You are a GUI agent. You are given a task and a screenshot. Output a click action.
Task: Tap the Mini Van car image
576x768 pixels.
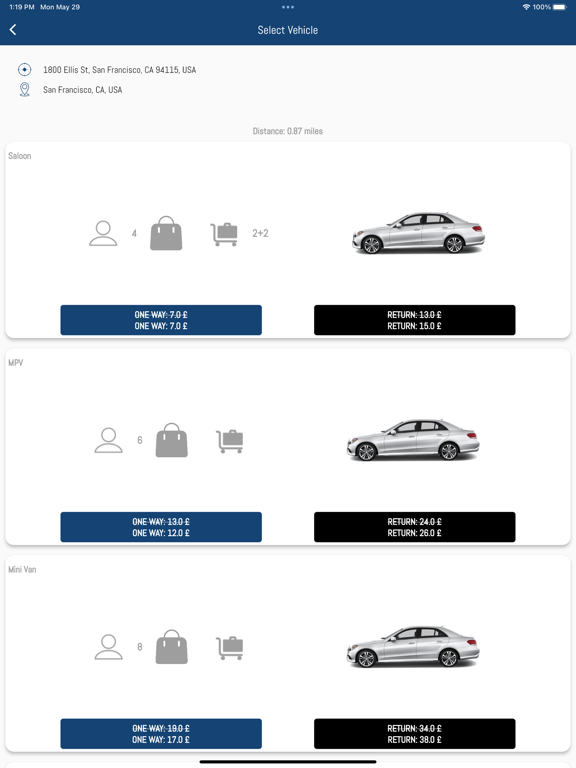click(413, 647)
